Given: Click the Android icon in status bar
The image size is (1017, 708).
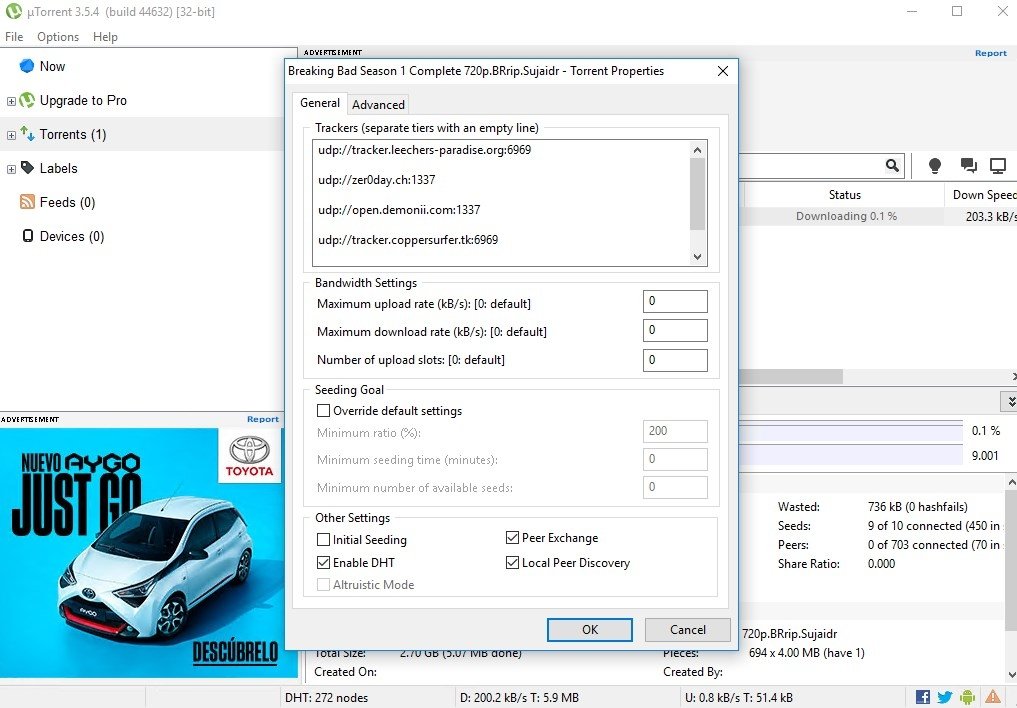Looking at the screenshot, I should 967,697.
